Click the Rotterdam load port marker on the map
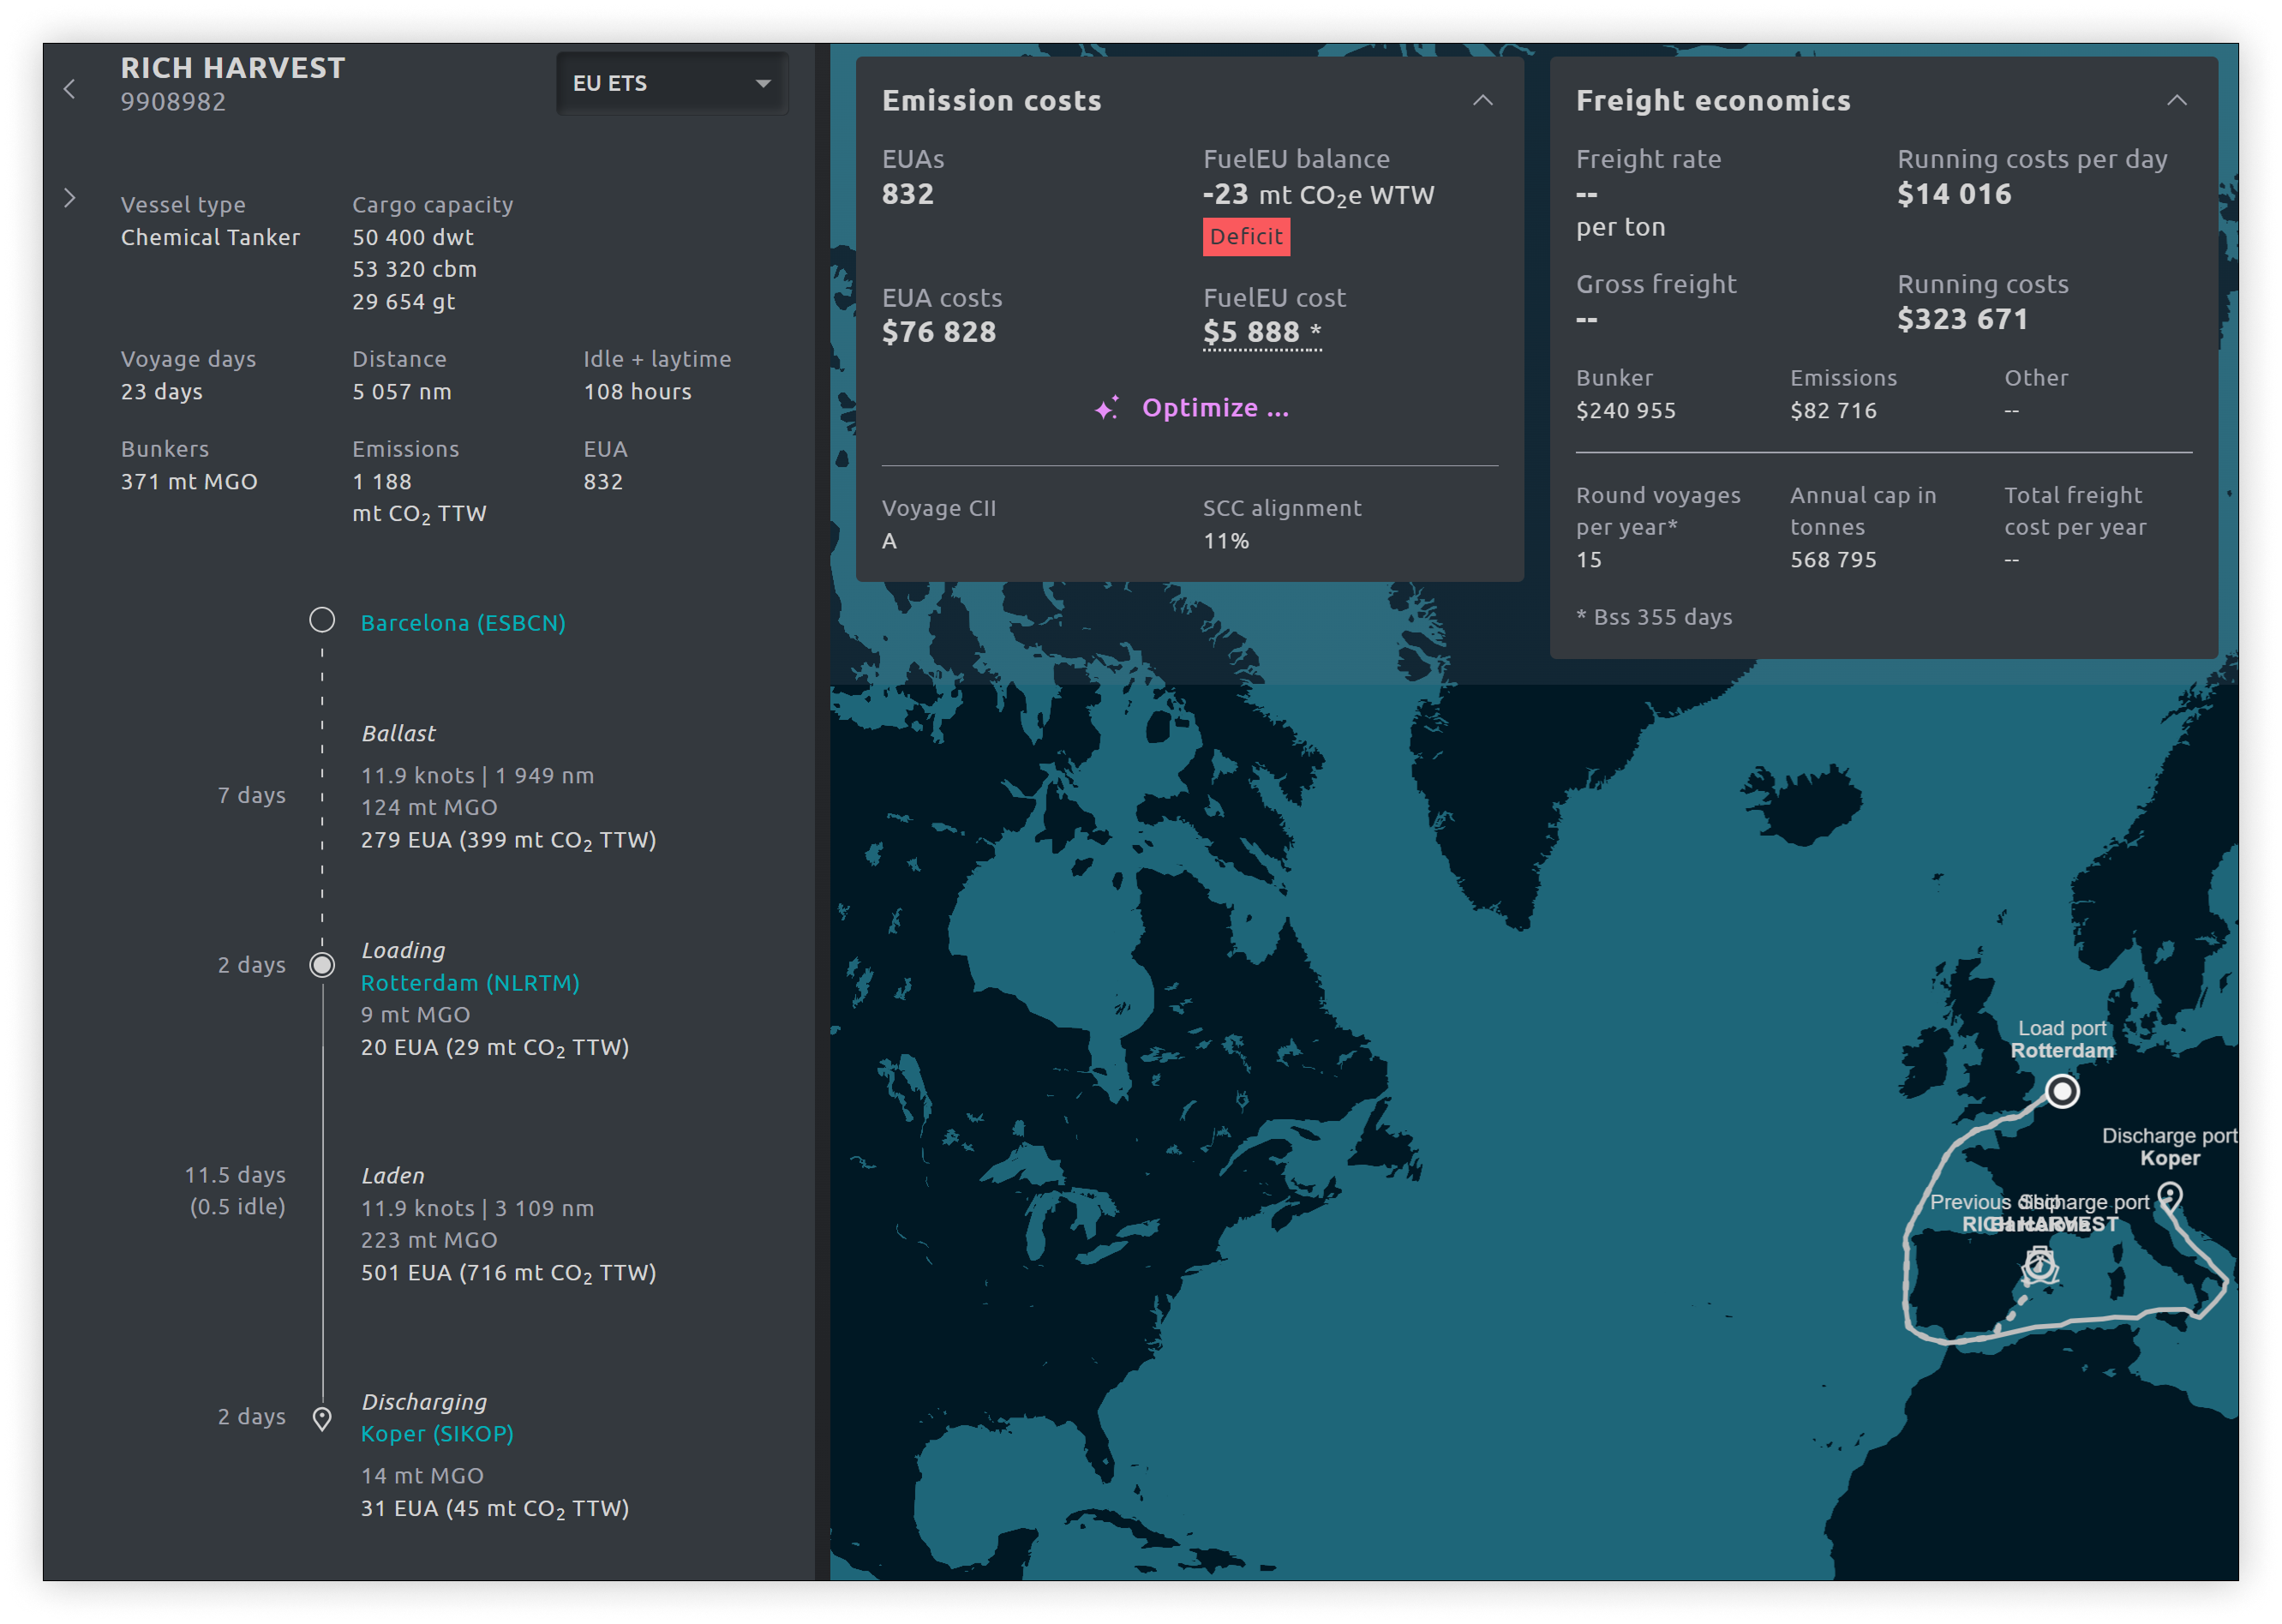This screenshot has height=1624, width=2282. [2061, 1091]
